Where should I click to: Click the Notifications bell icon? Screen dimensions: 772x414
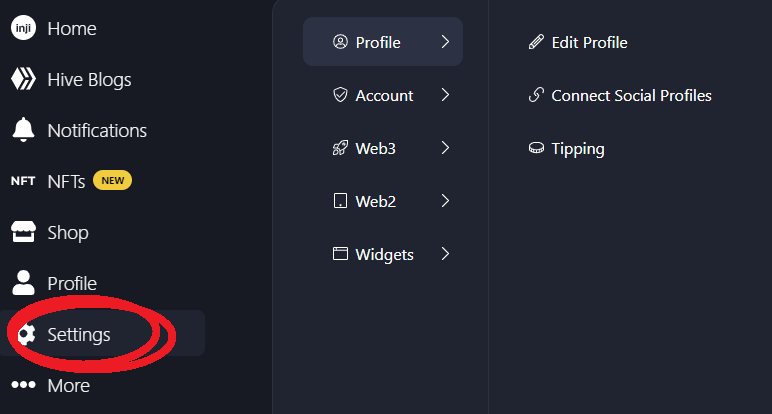pyautogui.click(x=23, y=130)
